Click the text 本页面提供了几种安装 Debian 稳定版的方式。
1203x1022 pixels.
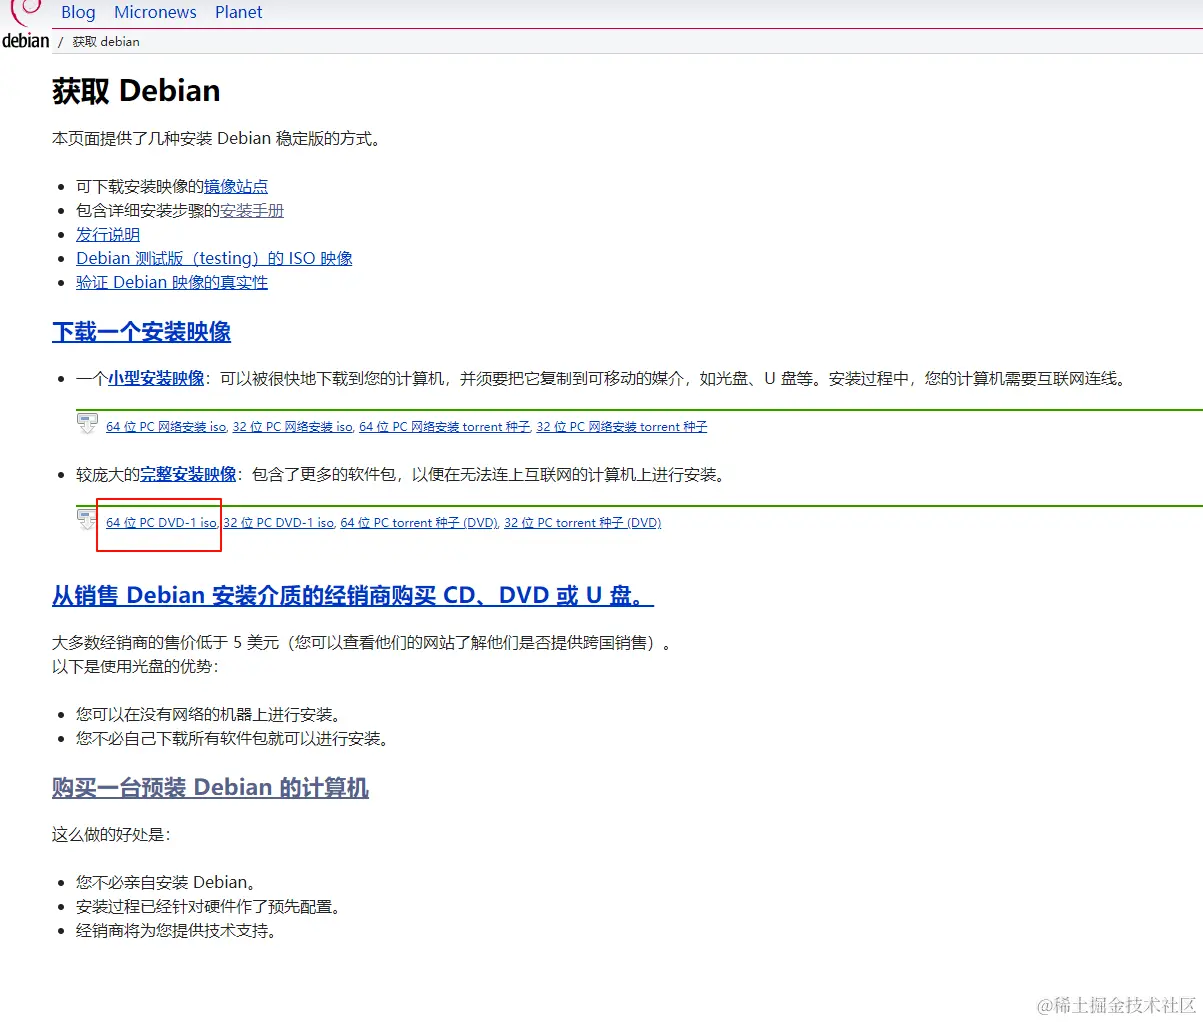[x=217, y=138]
